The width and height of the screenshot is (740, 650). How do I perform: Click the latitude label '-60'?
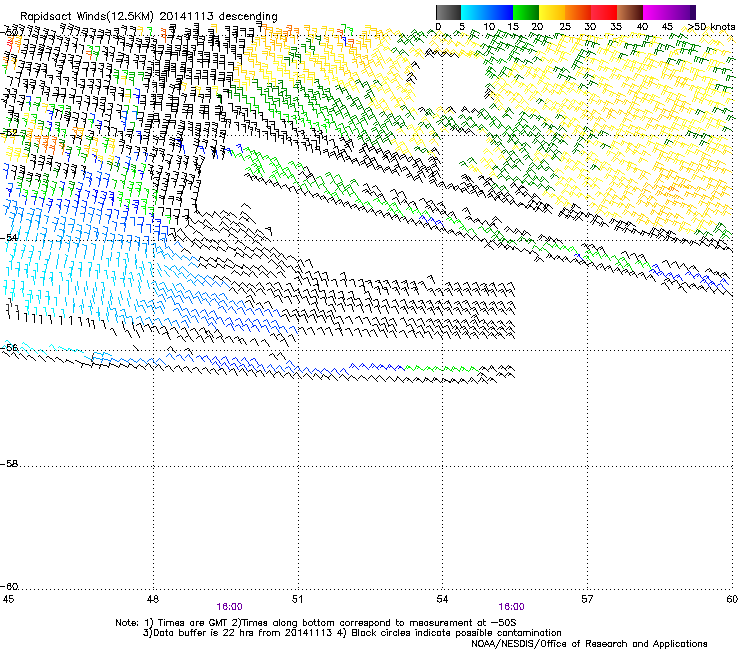[9, 587]
